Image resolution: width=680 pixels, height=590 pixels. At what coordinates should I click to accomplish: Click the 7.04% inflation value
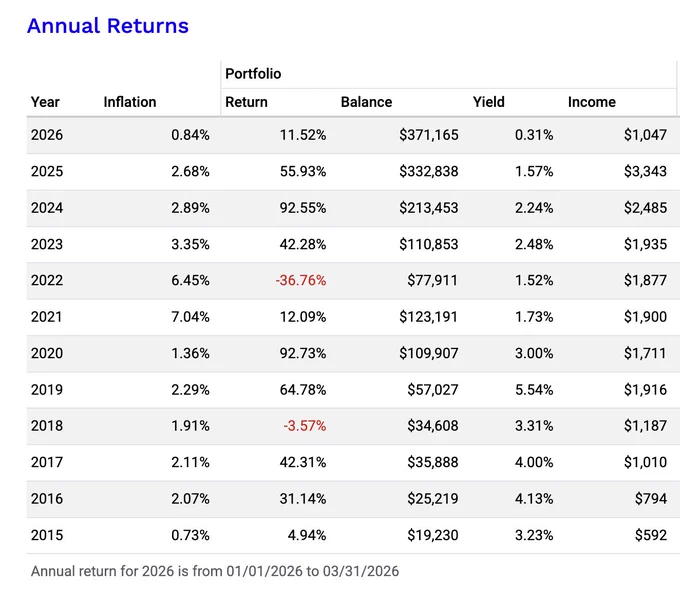click(190, 317)
